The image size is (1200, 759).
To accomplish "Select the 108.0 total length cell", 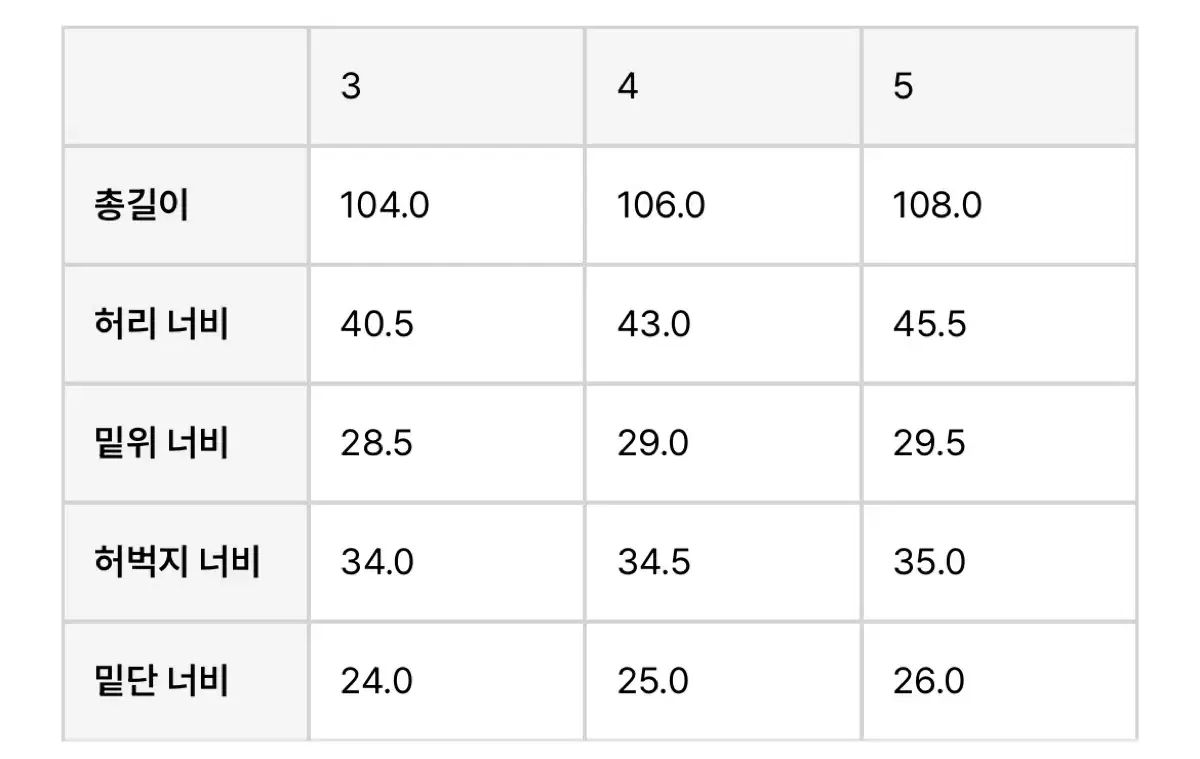I will pyautogui.click(x=1000, y=205).
